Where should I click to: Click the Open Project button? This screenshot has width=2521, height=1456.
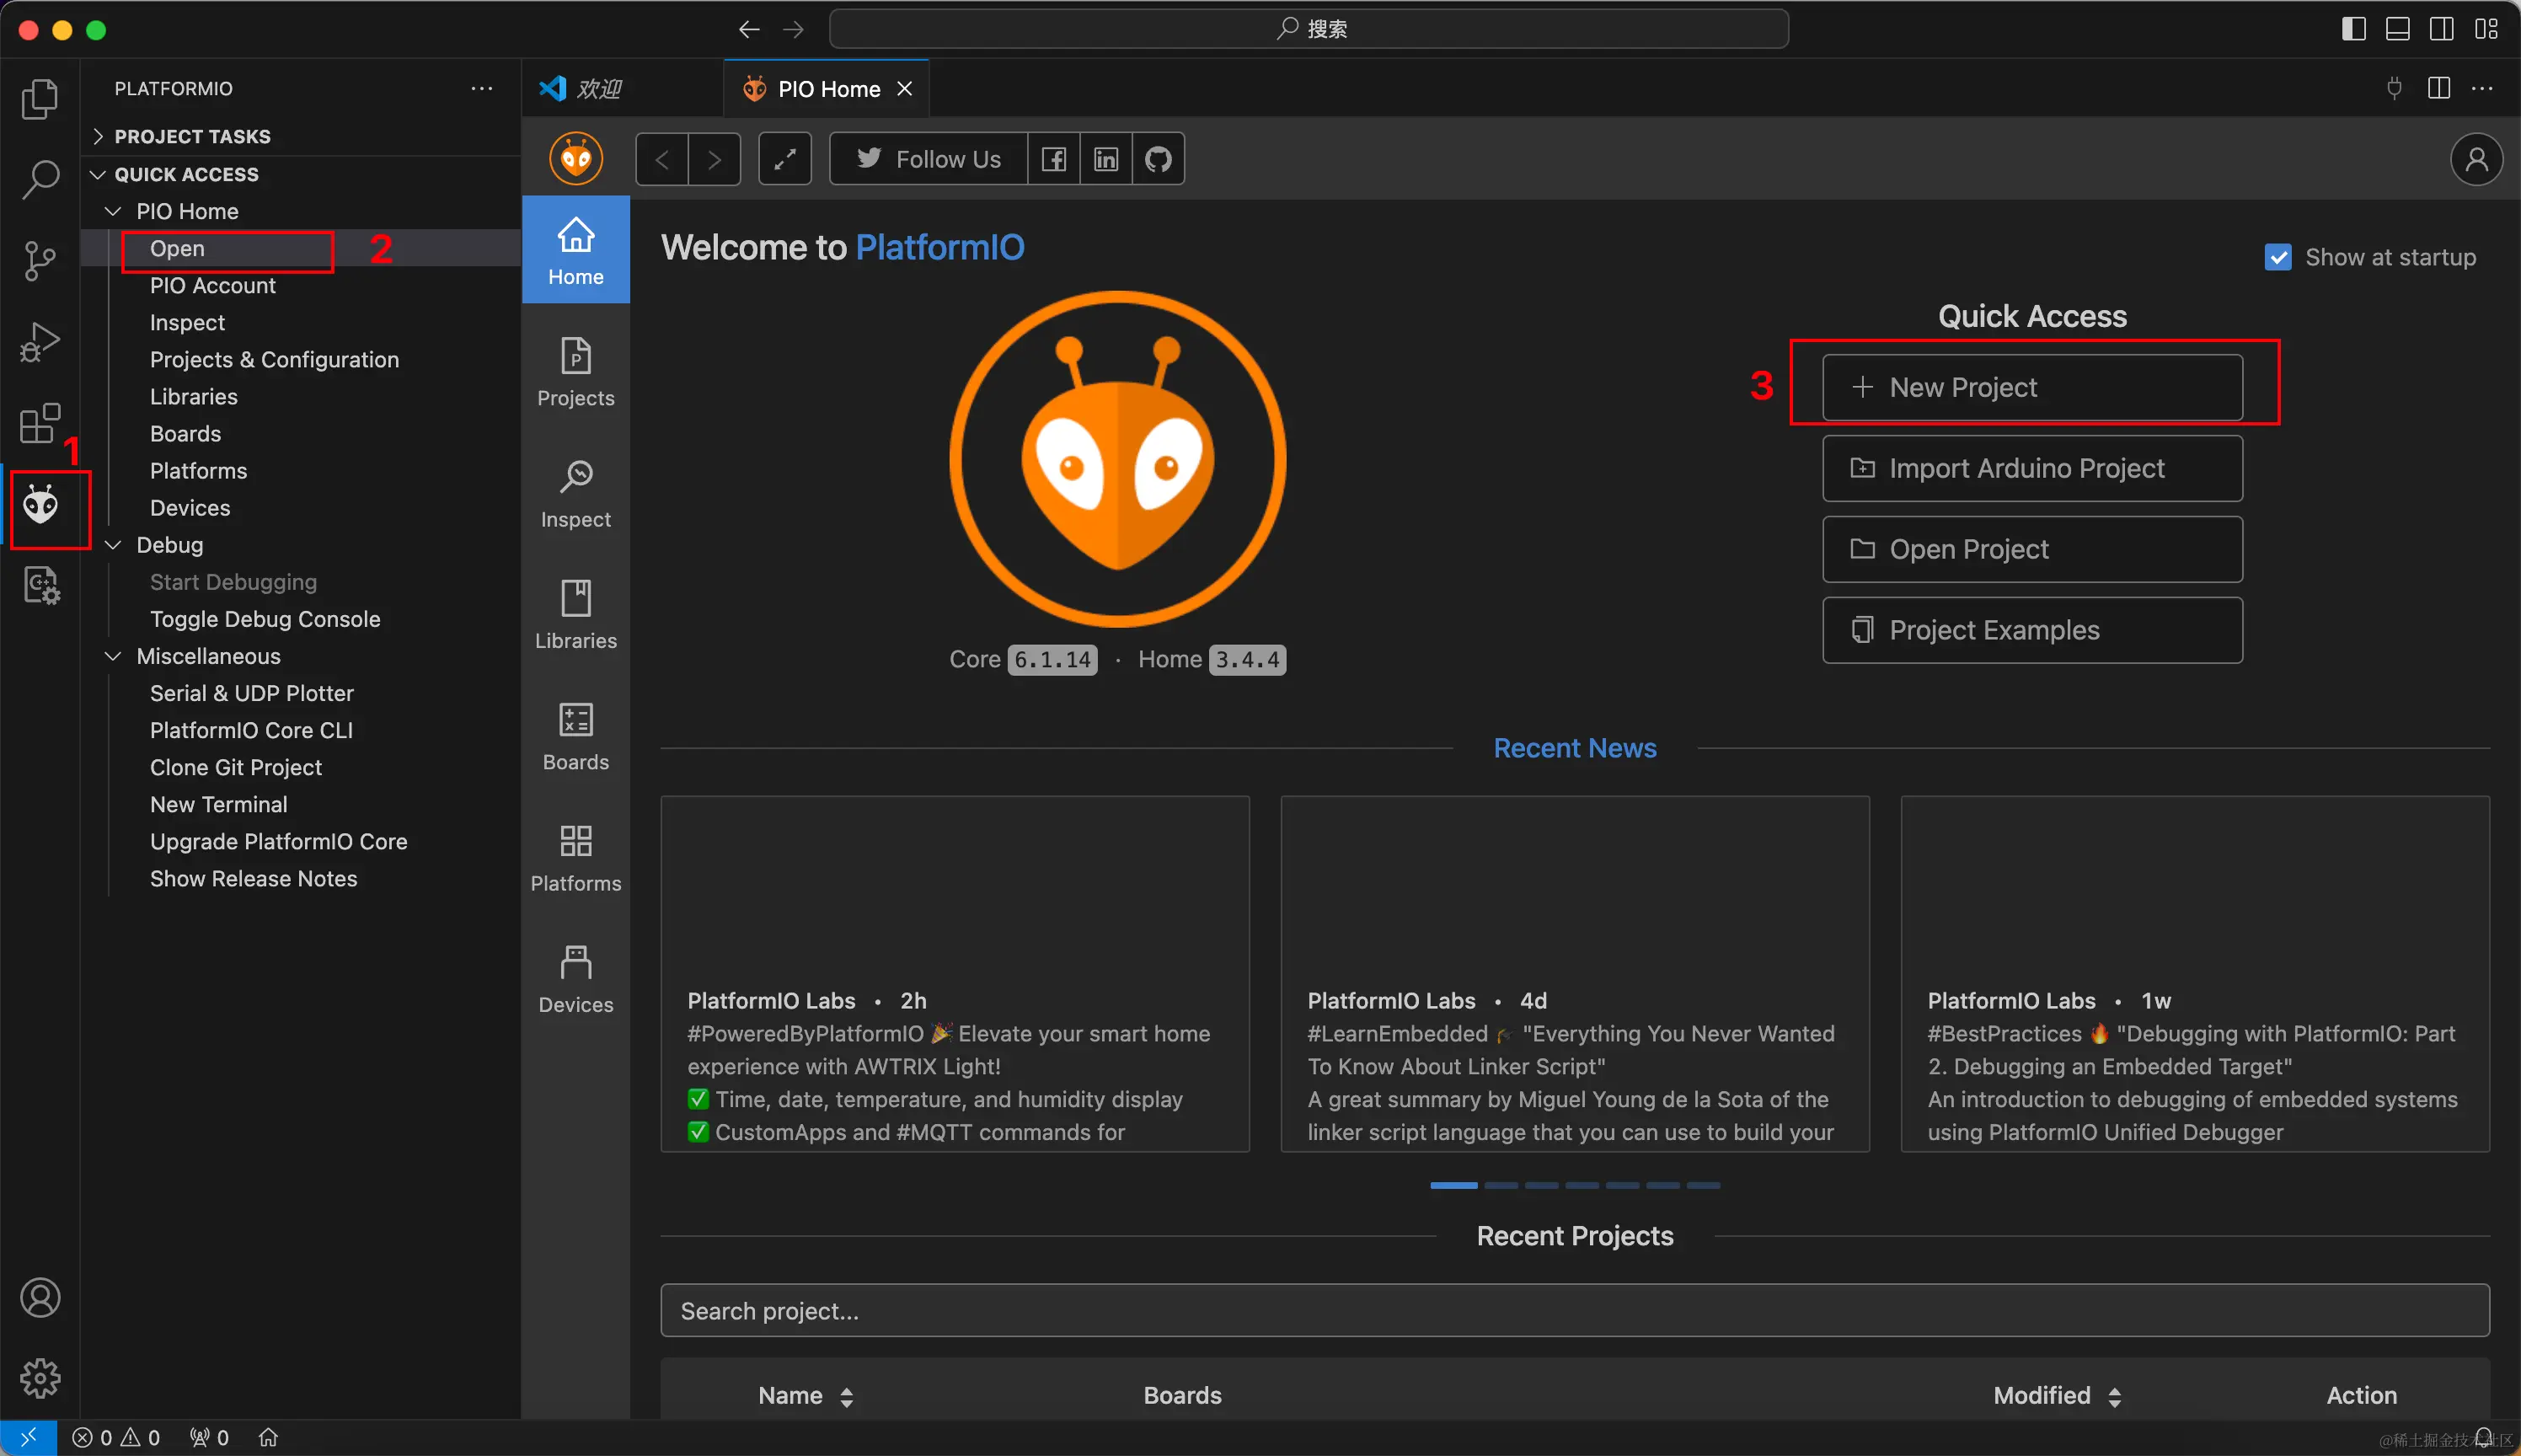pos(2032,549)
